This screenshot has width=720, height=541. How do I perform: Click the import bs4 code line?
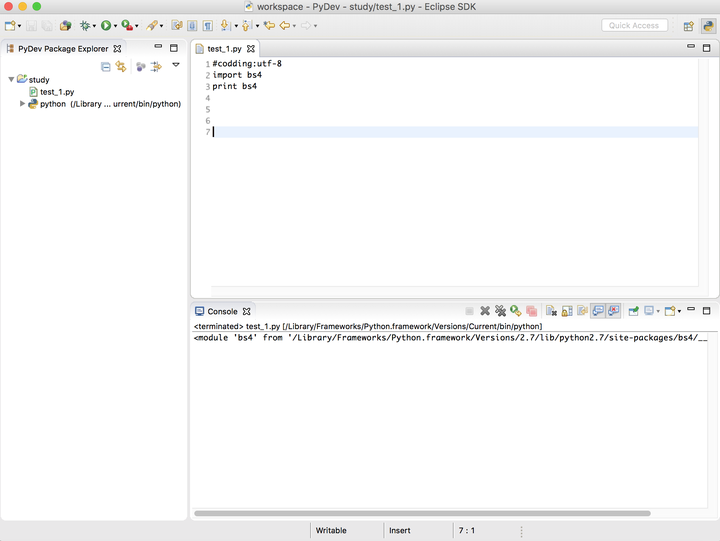tap(237, 75)
